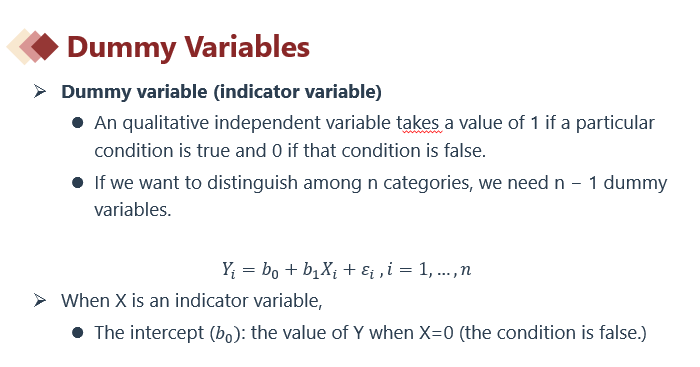Screen dimensions: 700x367
Task: Click the diamond logo beside the title
Action: coord(33,46)
